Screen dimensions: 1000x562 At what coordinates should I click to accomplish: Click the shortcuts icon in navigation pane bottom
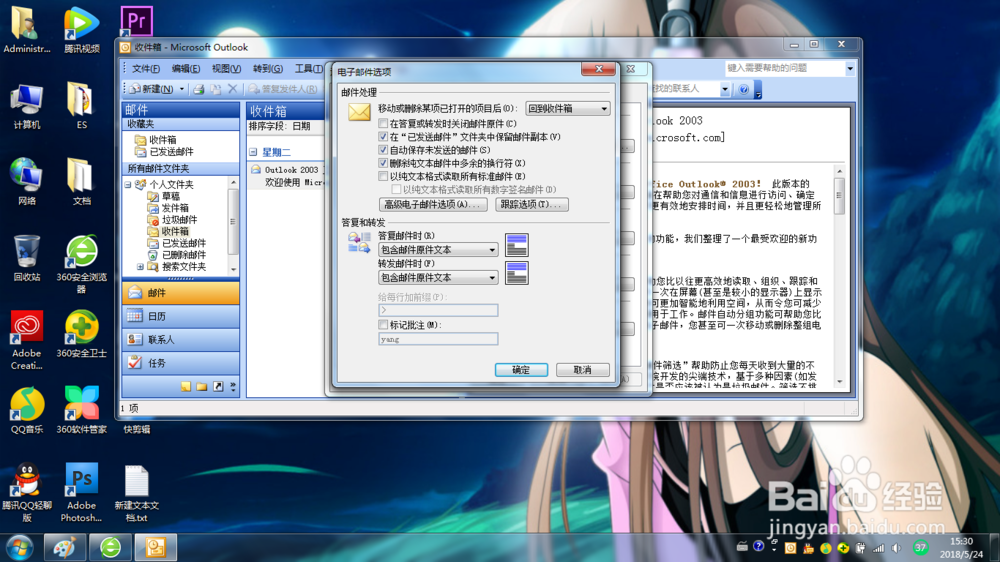[218, 387]
